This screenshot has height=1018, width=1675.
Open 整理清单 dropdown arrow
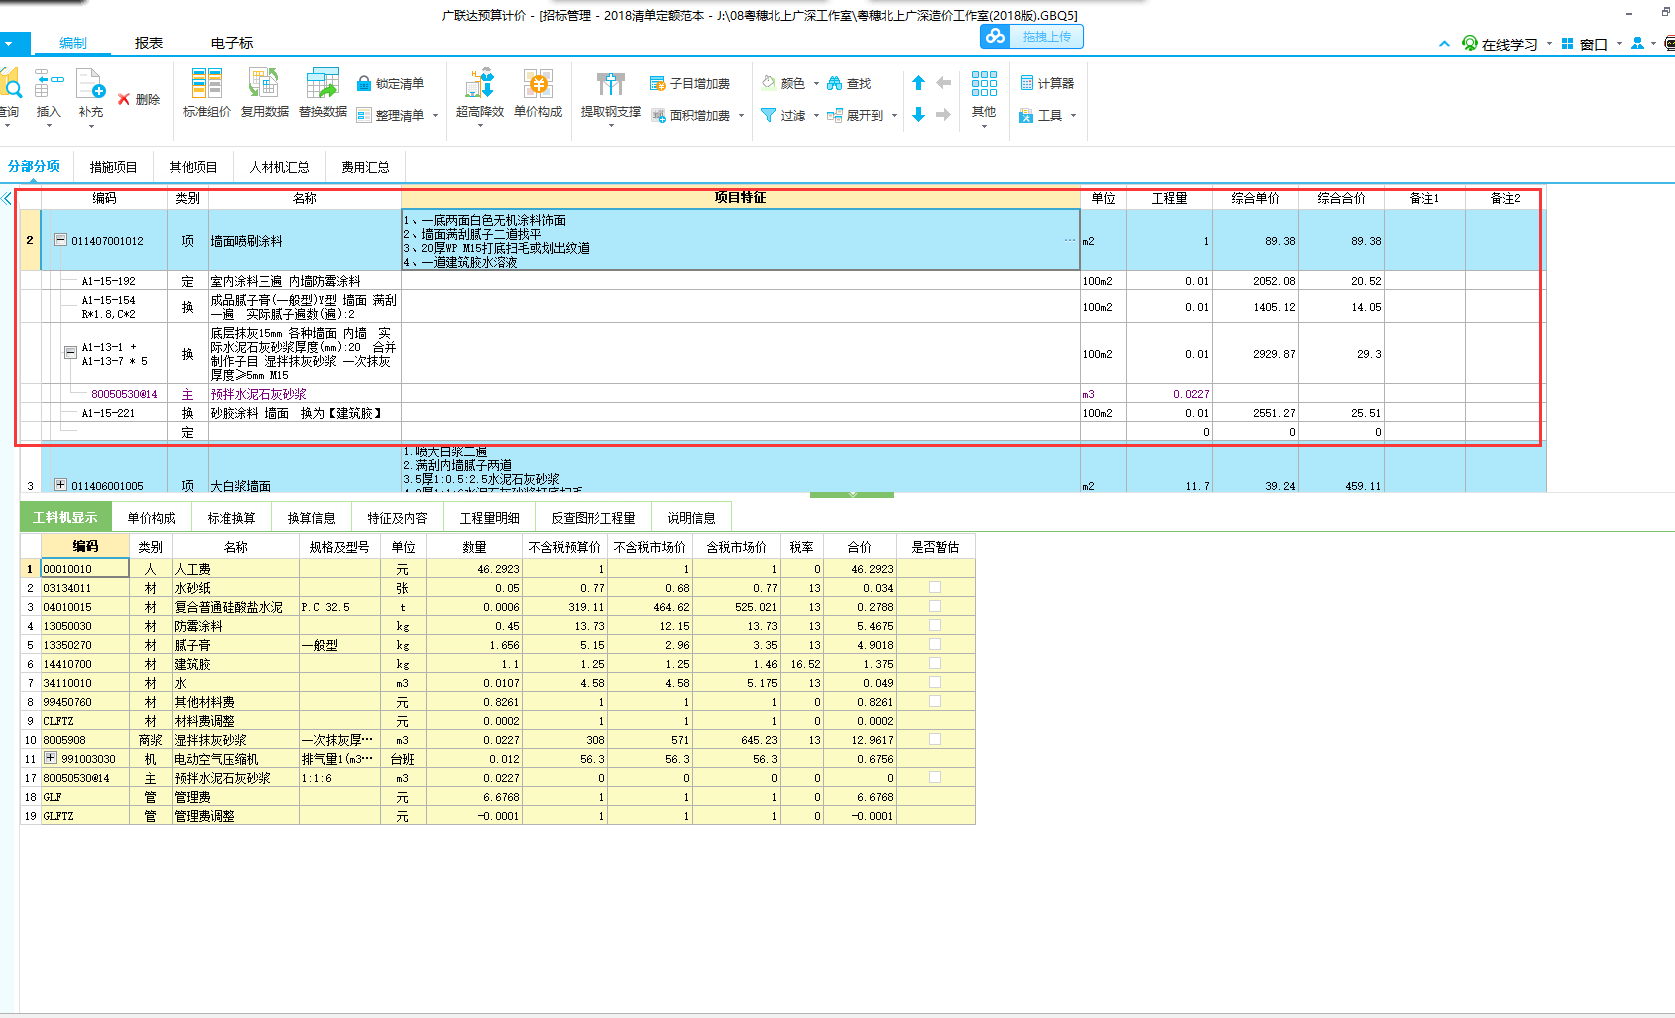tap(436, 116)
